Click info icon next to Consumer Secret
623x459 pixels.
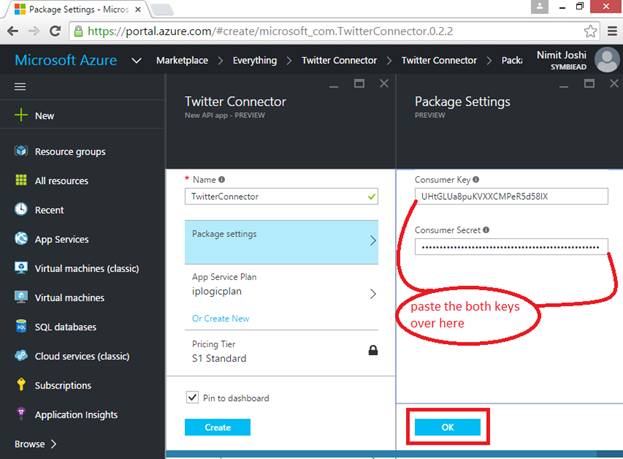pos(486,230)
